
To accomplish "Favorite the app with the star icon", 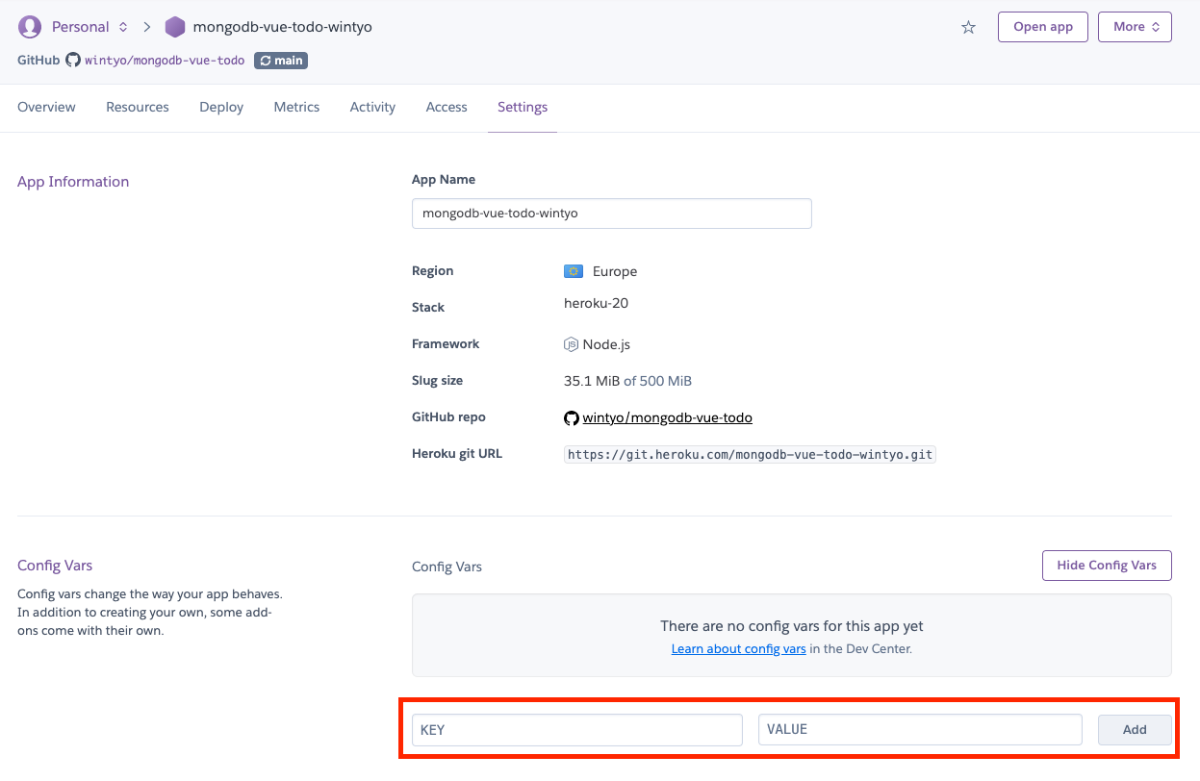I will (968, 27).
